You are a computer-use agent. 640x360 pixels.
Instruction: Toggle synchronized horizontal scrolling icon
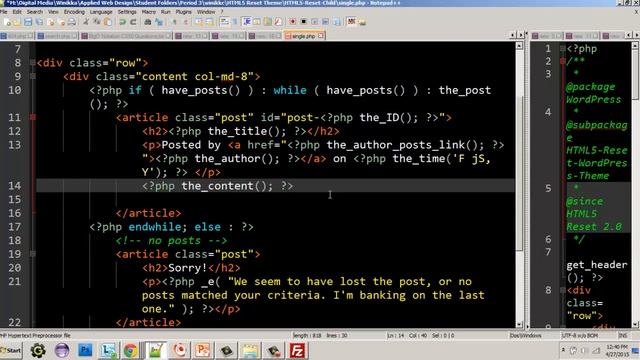(209, 22)
